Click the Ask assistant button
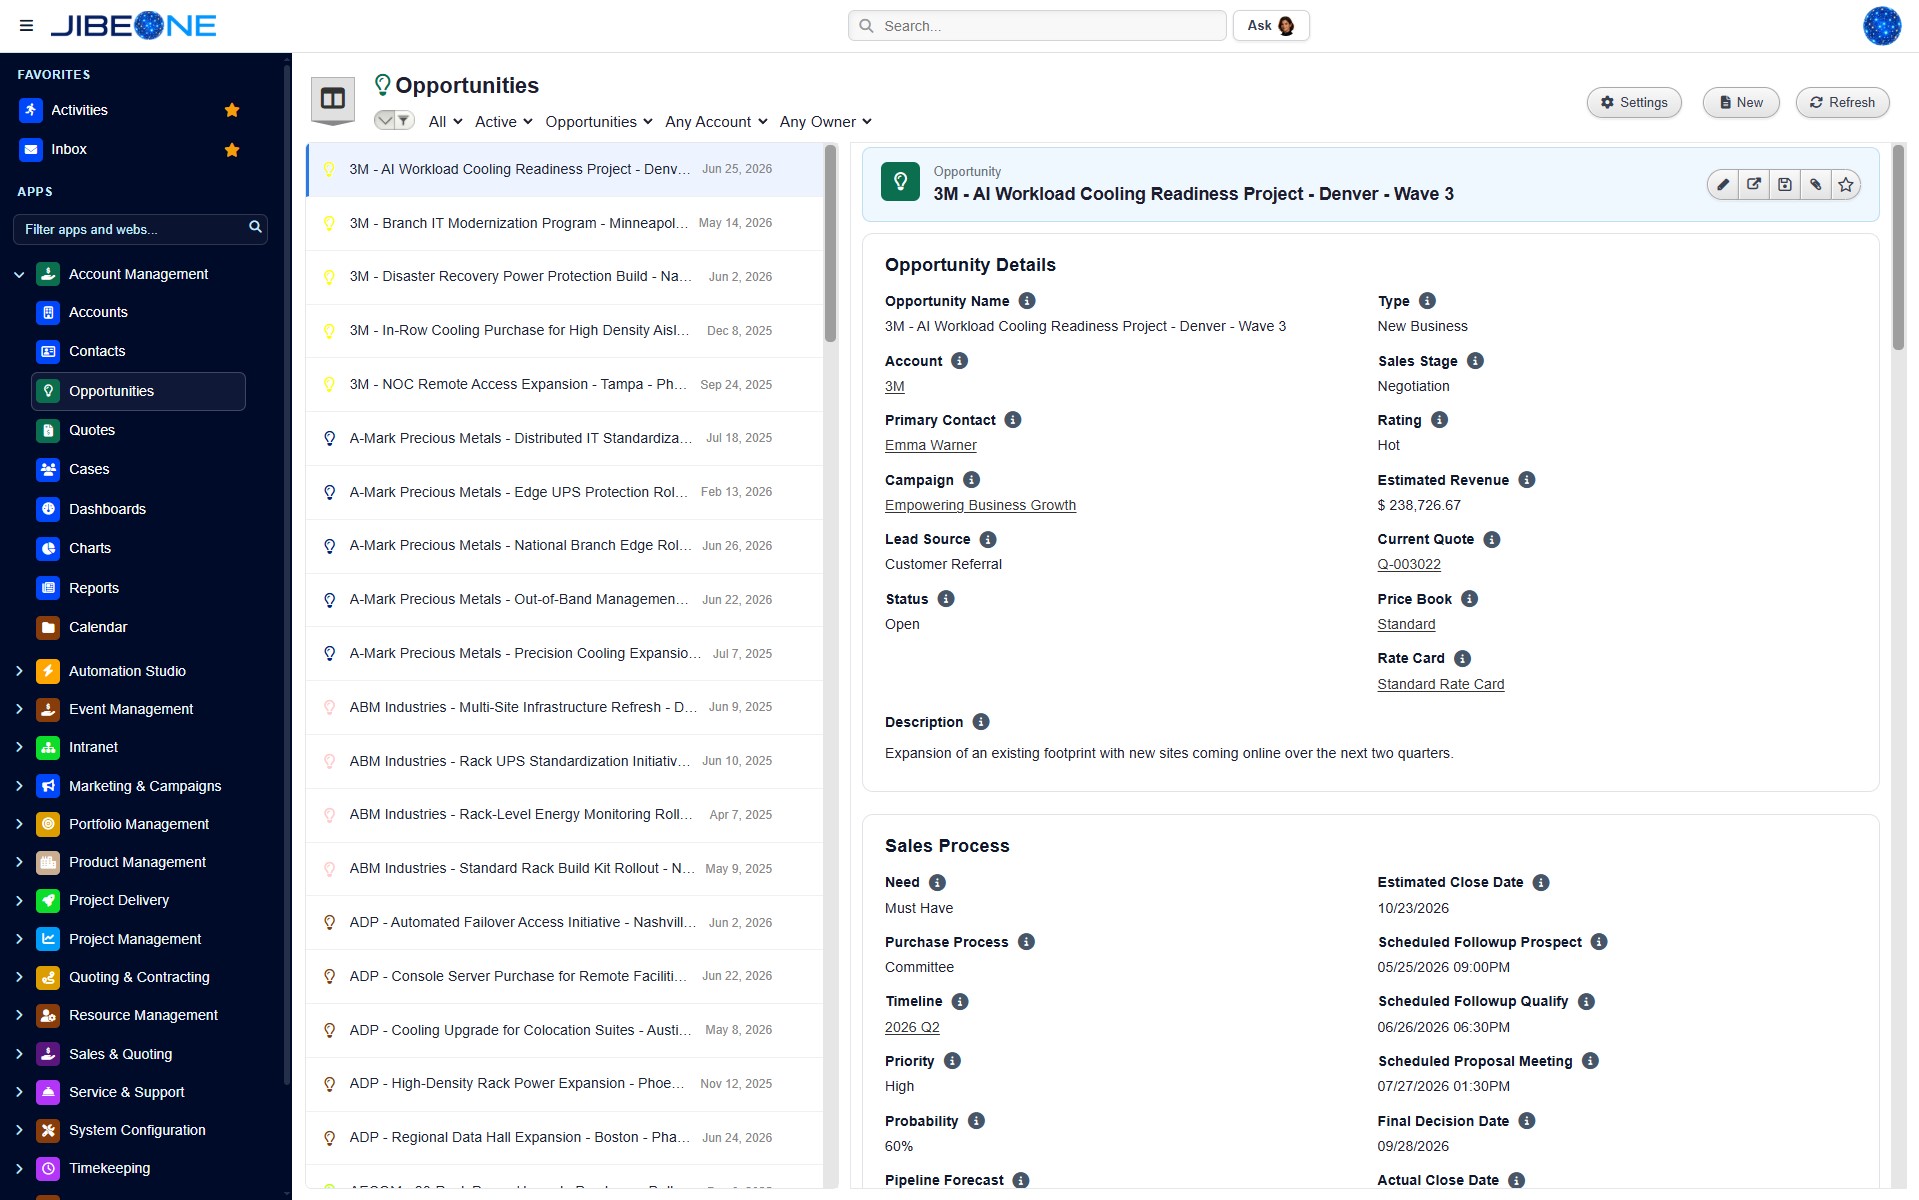 point(1271,26)
